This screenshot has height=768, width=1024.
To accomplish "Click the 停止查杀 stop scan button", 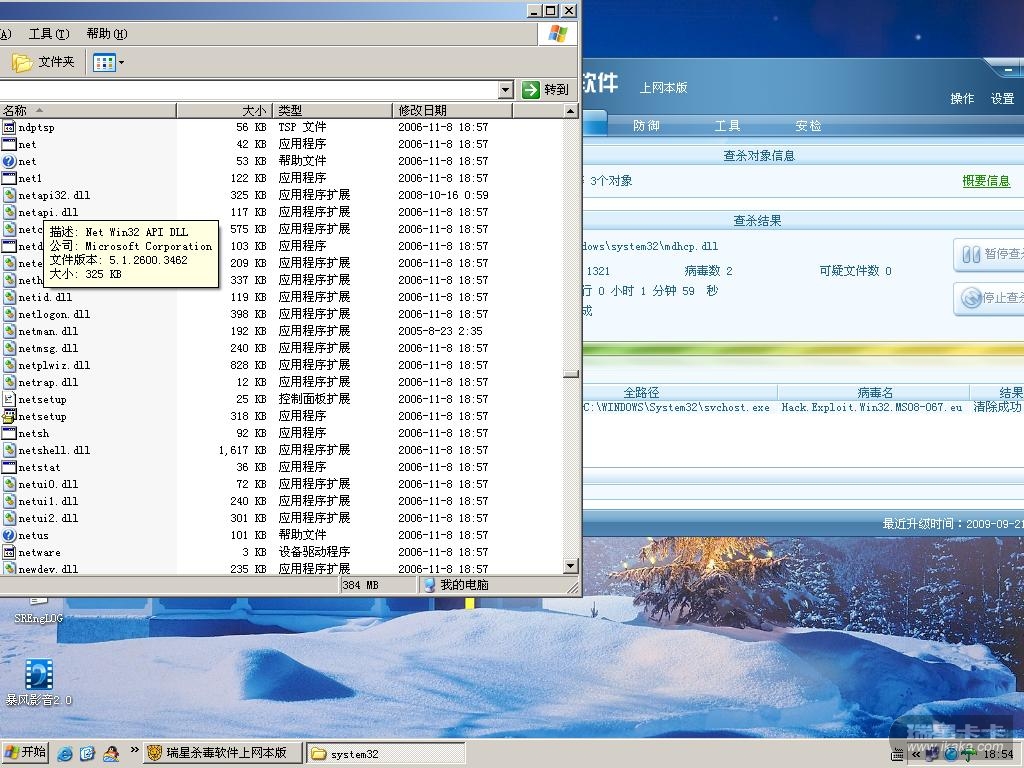I will [989, 298].
